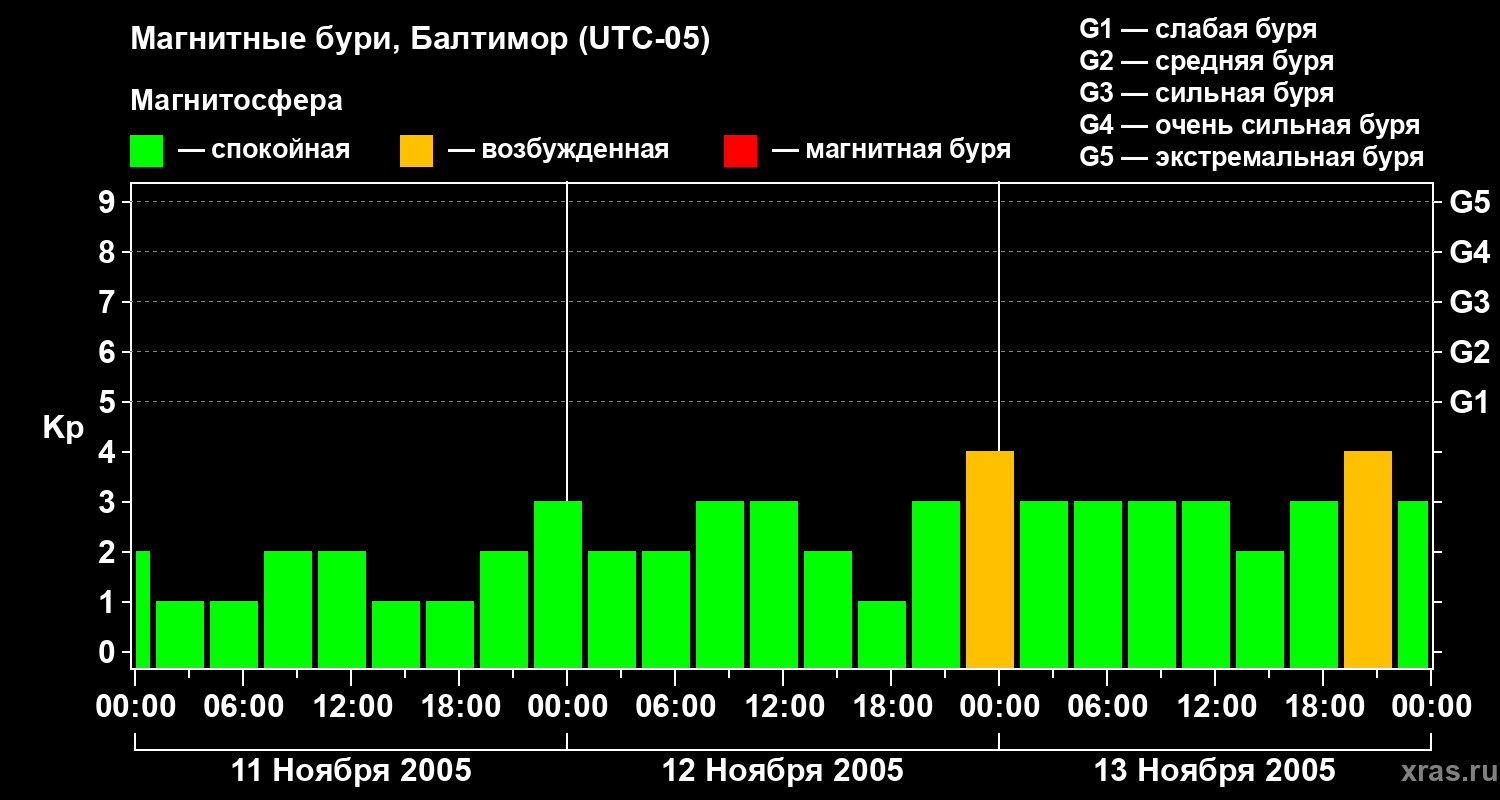Click the '11 Ноября 2005' date label
This screenshot has width=1500, height=800.
tap(351, 770)
